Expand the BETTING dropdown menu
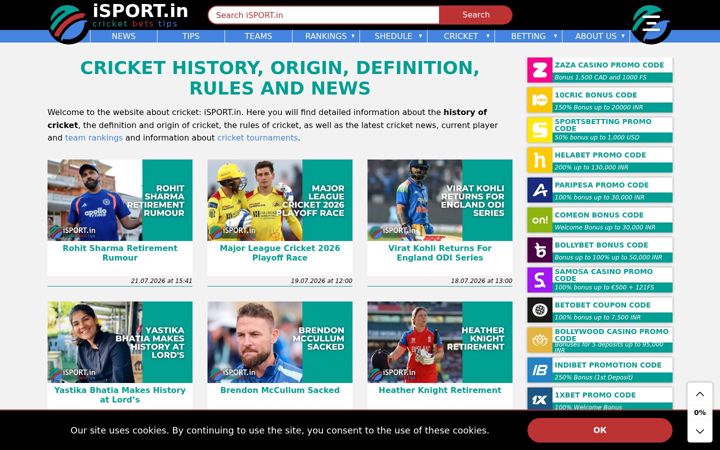 pos(529,36)
